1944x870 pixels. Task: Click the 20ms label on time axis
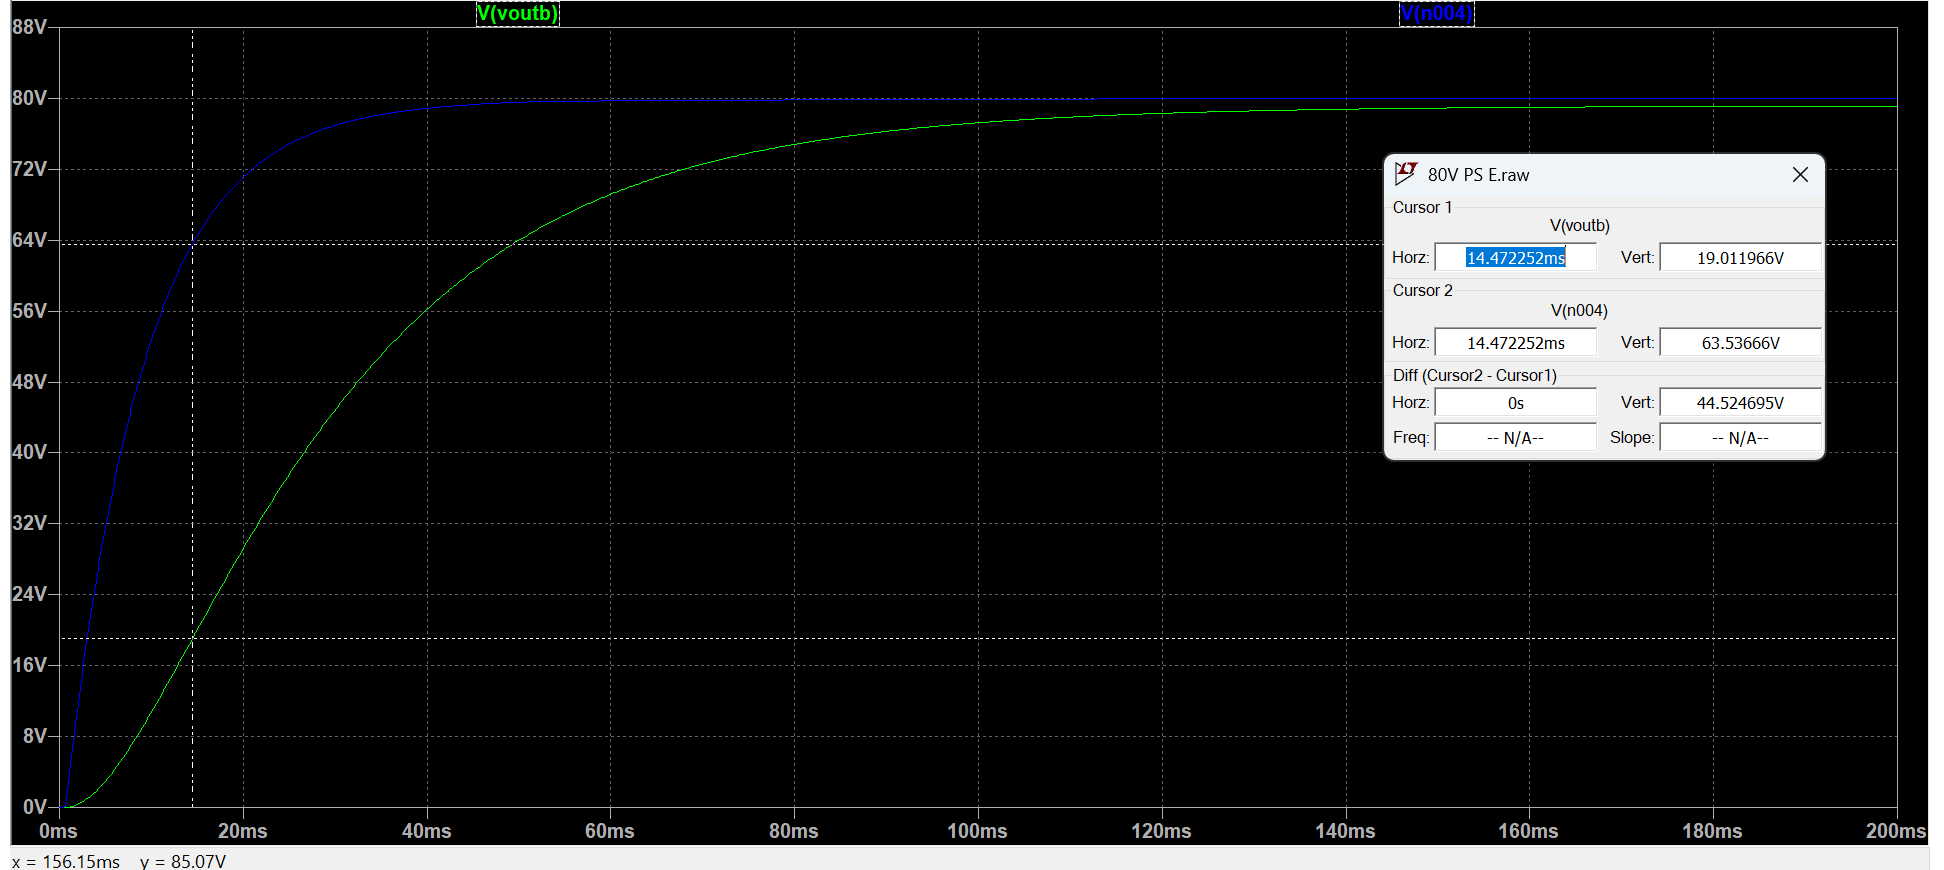[243, 831]
